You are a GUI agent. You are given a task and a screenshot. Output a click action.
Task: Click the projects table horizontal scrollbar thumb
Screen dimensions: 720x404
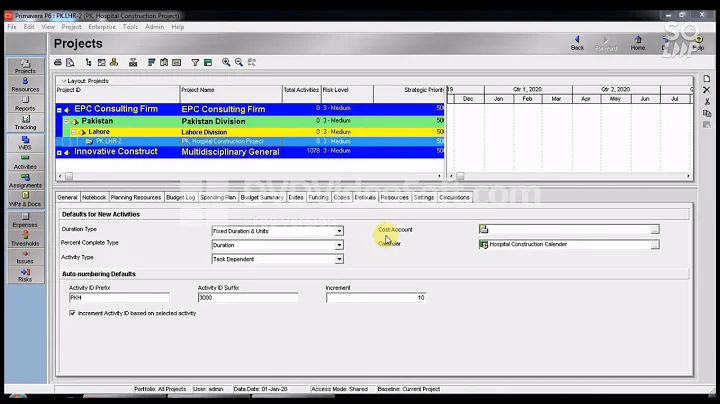tap(69, 176)
